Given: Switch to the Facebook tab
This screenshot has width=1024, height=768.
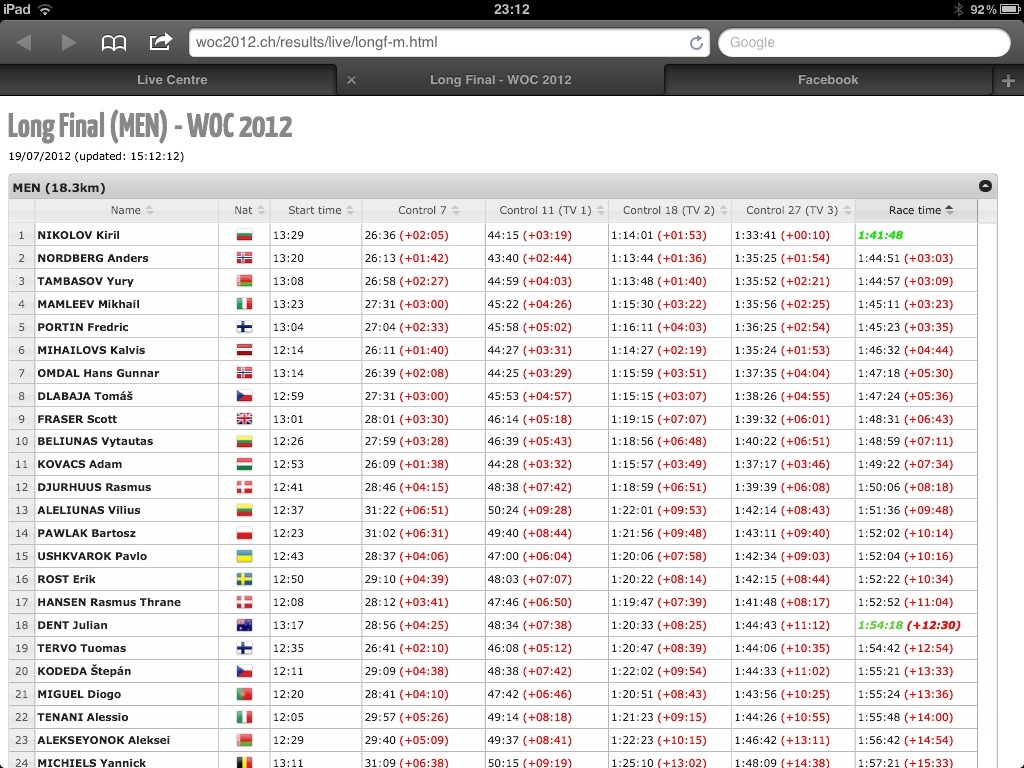Looking at the screenshot, I should tap(827, 80).
